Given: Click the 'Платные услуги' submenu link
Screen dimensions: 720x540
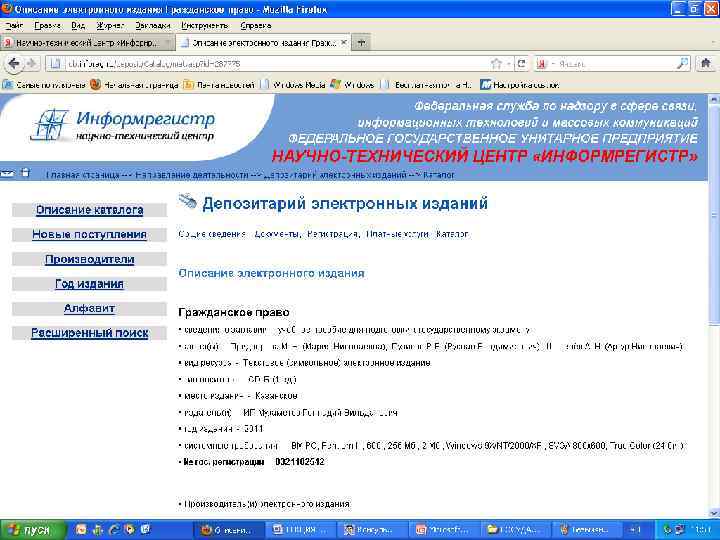Looking at the screenshot, I should [397, 234].
